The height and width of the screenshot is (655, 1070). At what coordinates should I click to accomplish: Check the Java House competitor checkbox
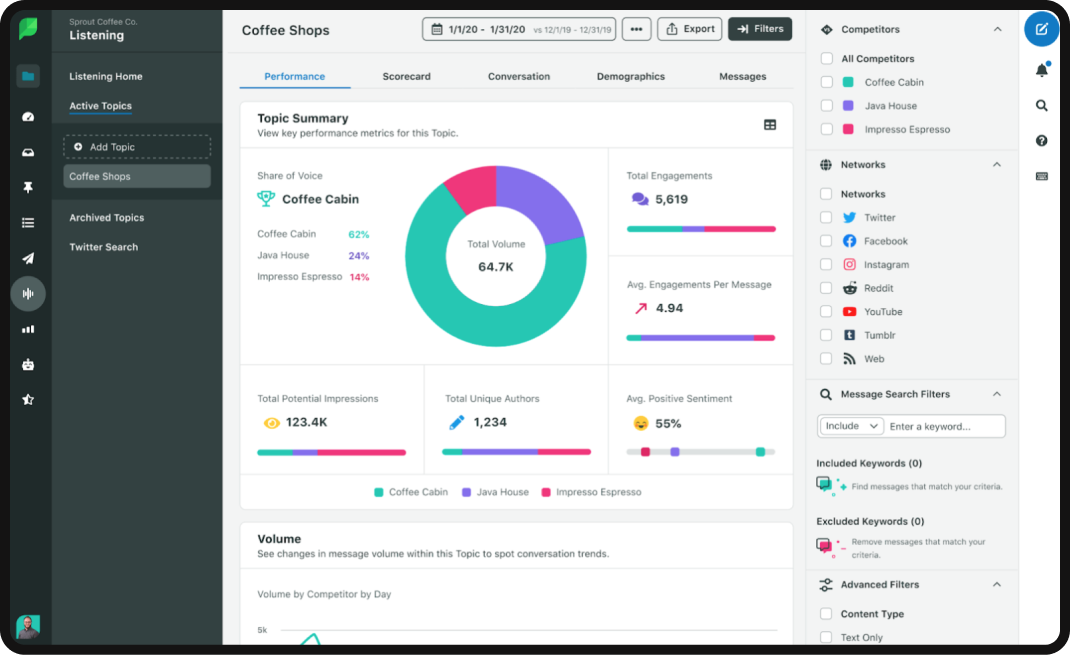click(x=826, y=106)
